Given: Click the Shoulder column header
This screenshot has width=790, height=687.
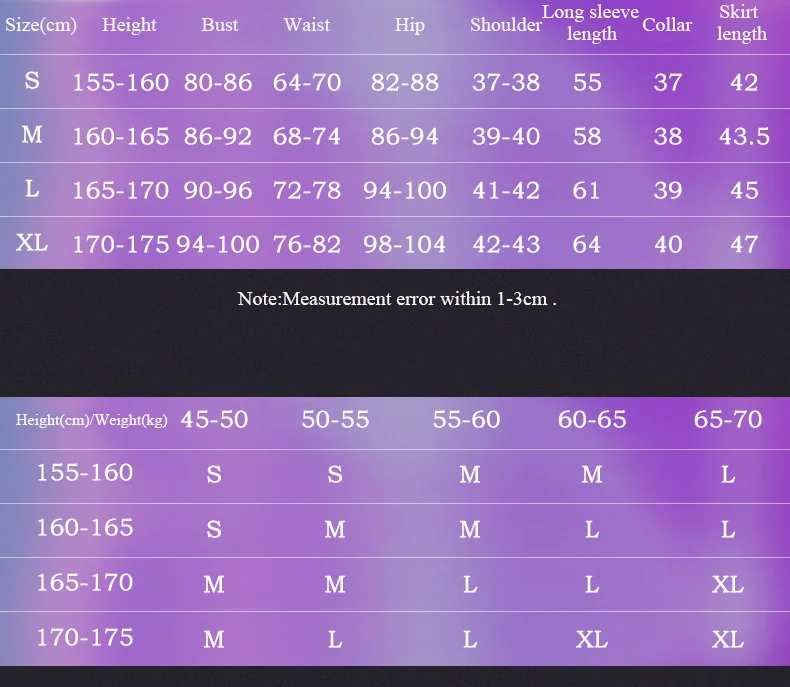Looking at the screenshot, I should (x=506, y=25).
